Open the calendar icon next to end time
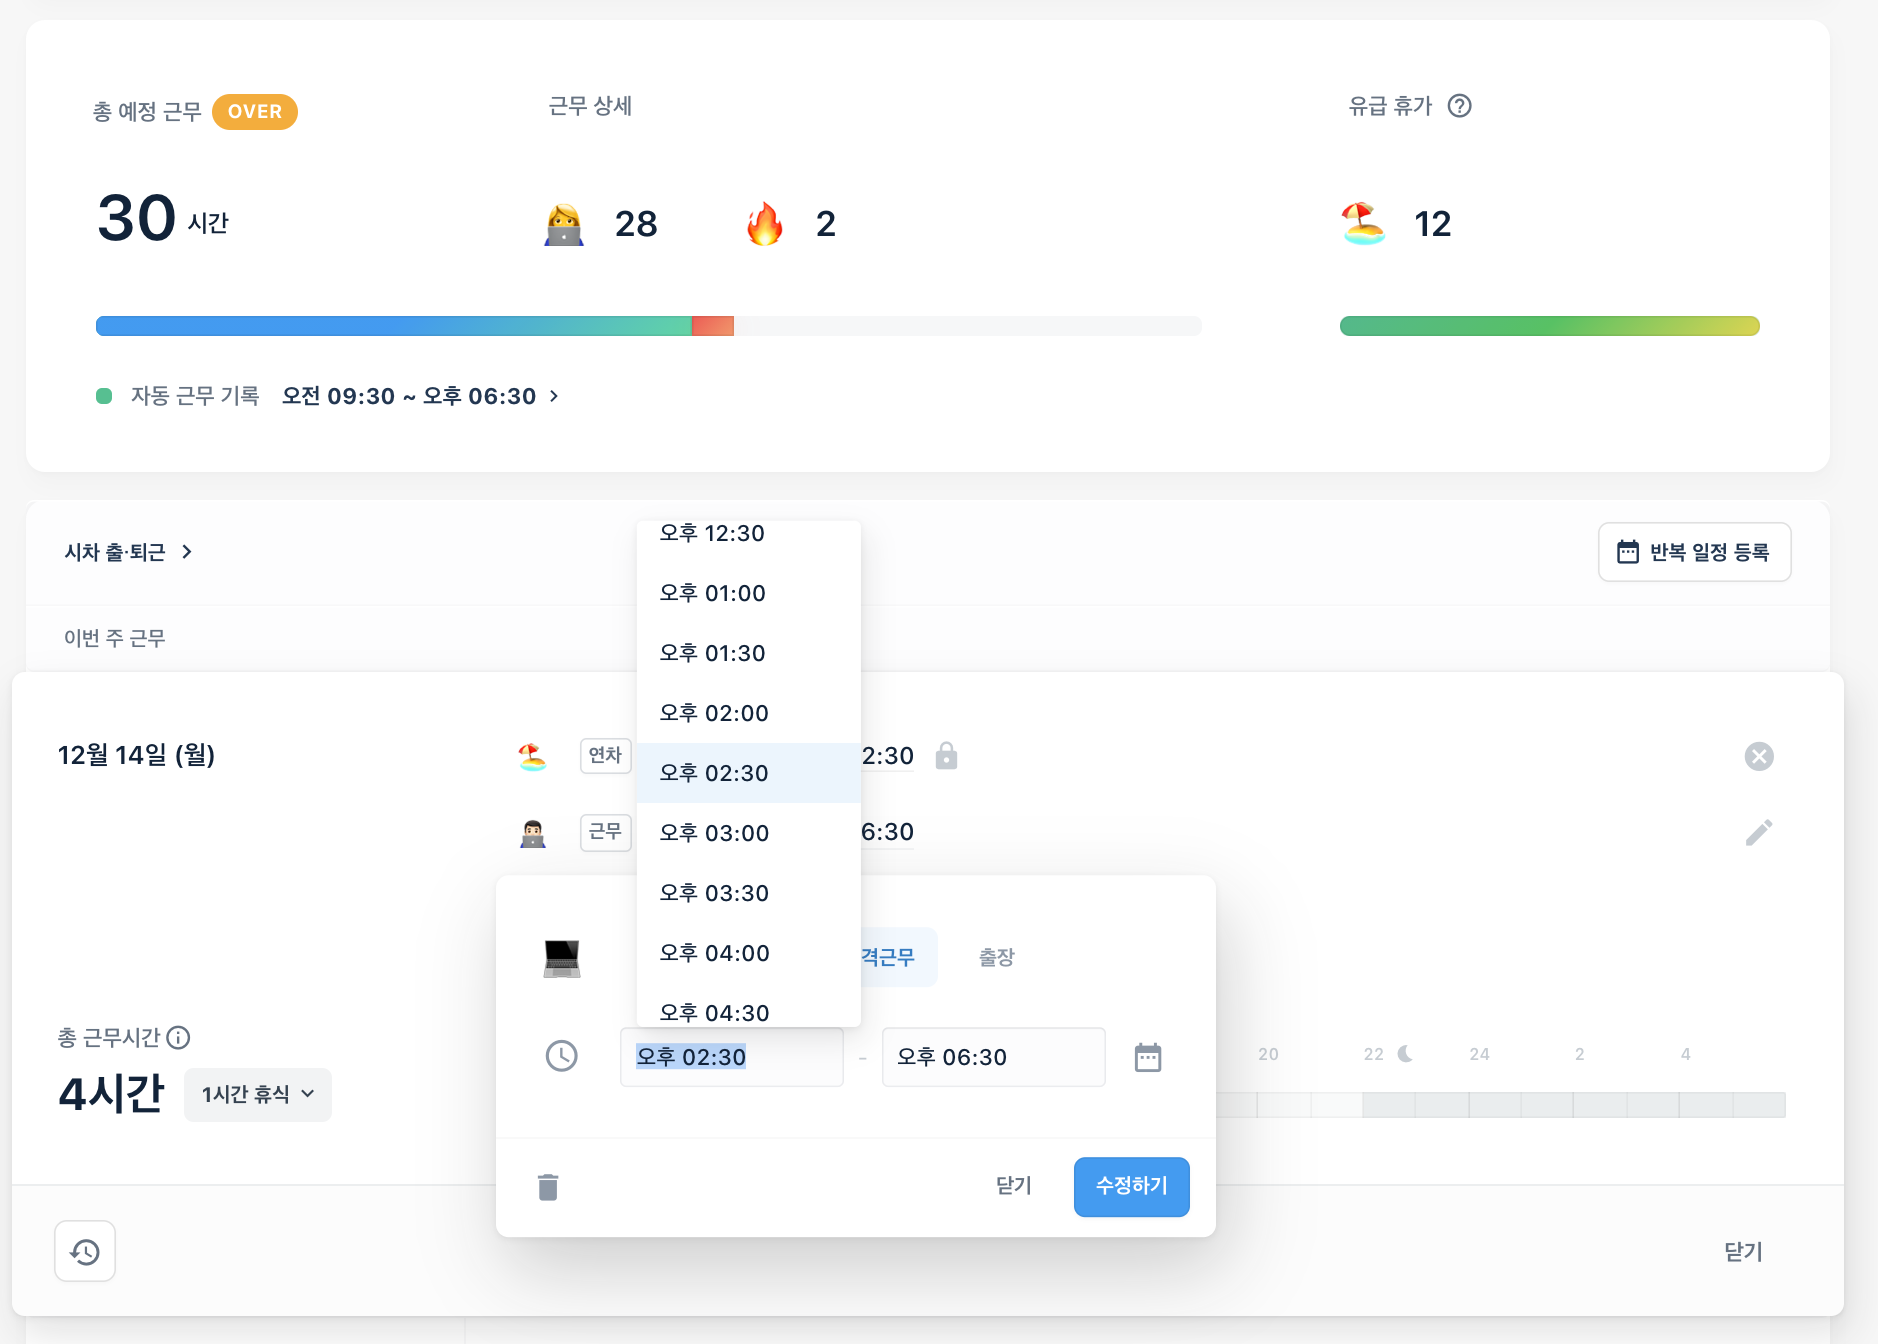 click(1148, 1057)
